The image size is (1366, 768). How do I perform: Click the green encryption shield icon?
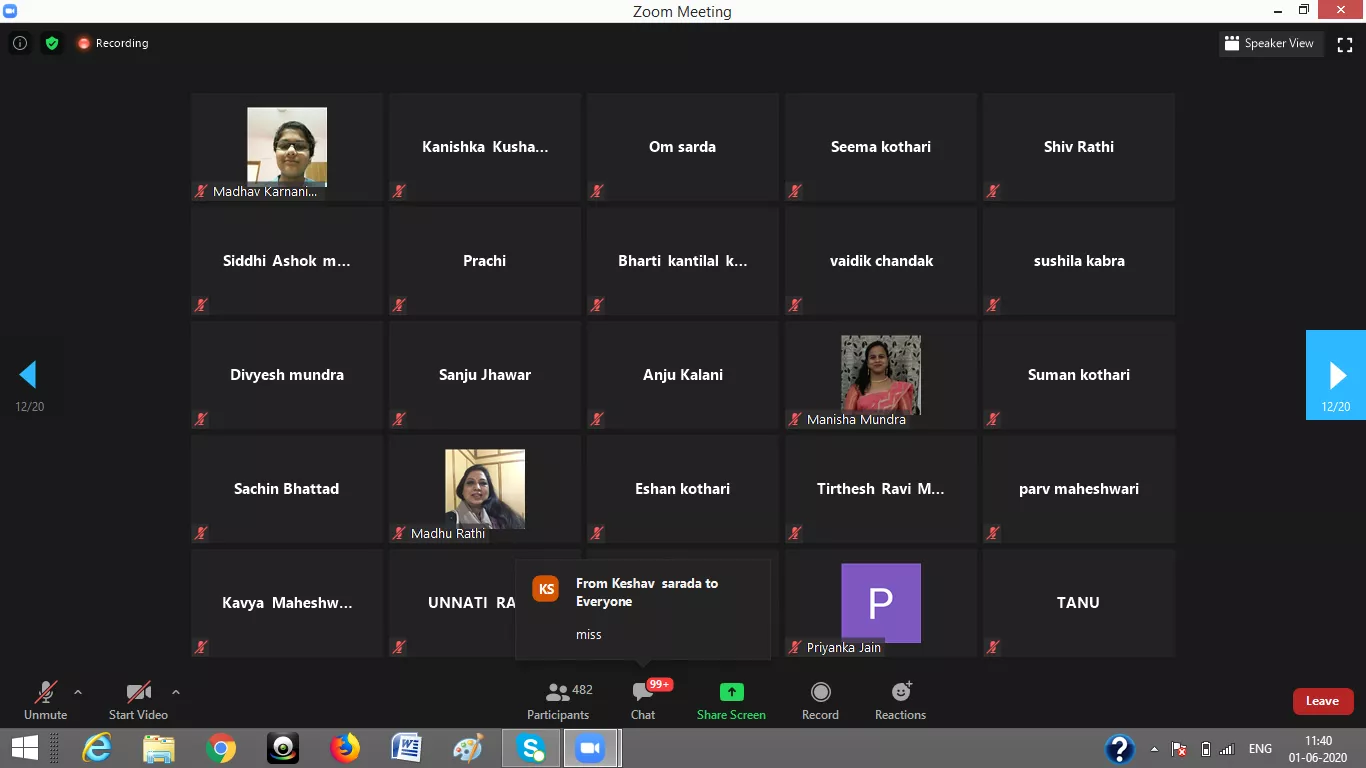52,43
